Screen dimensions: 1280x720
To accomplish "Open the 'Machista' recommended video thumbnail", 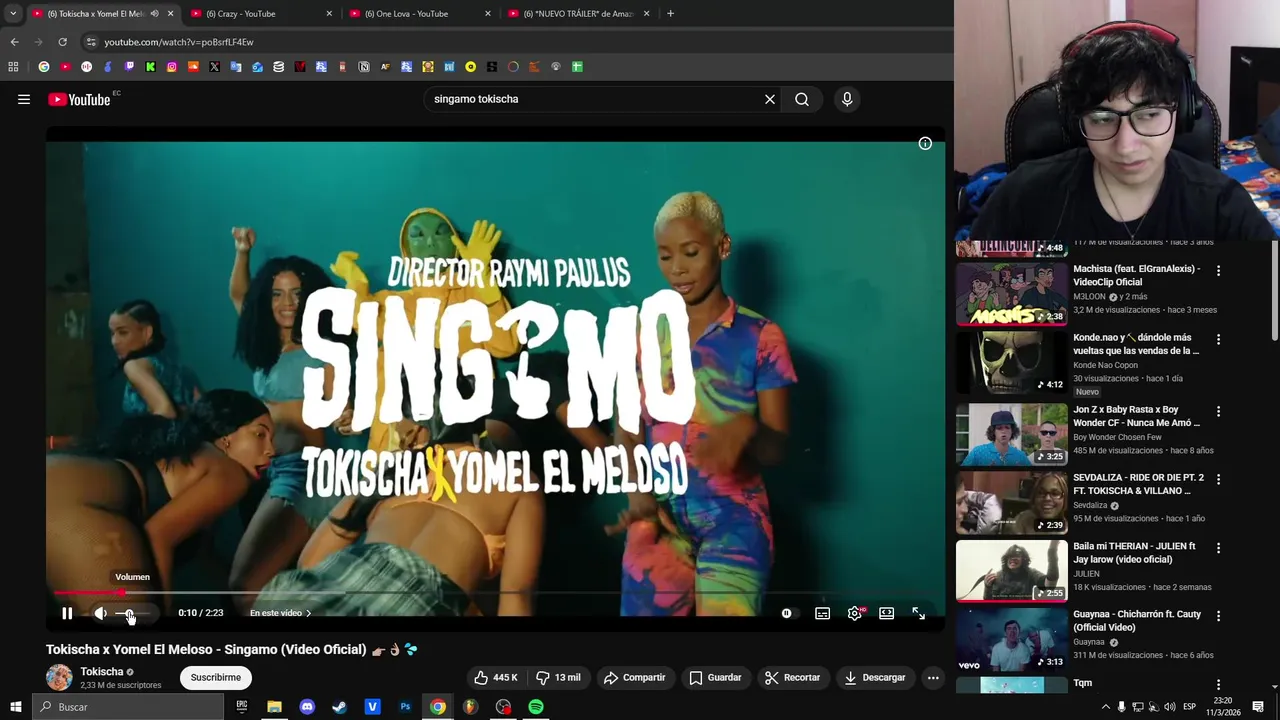I will pyautogui.click(x=1011, y=295).
